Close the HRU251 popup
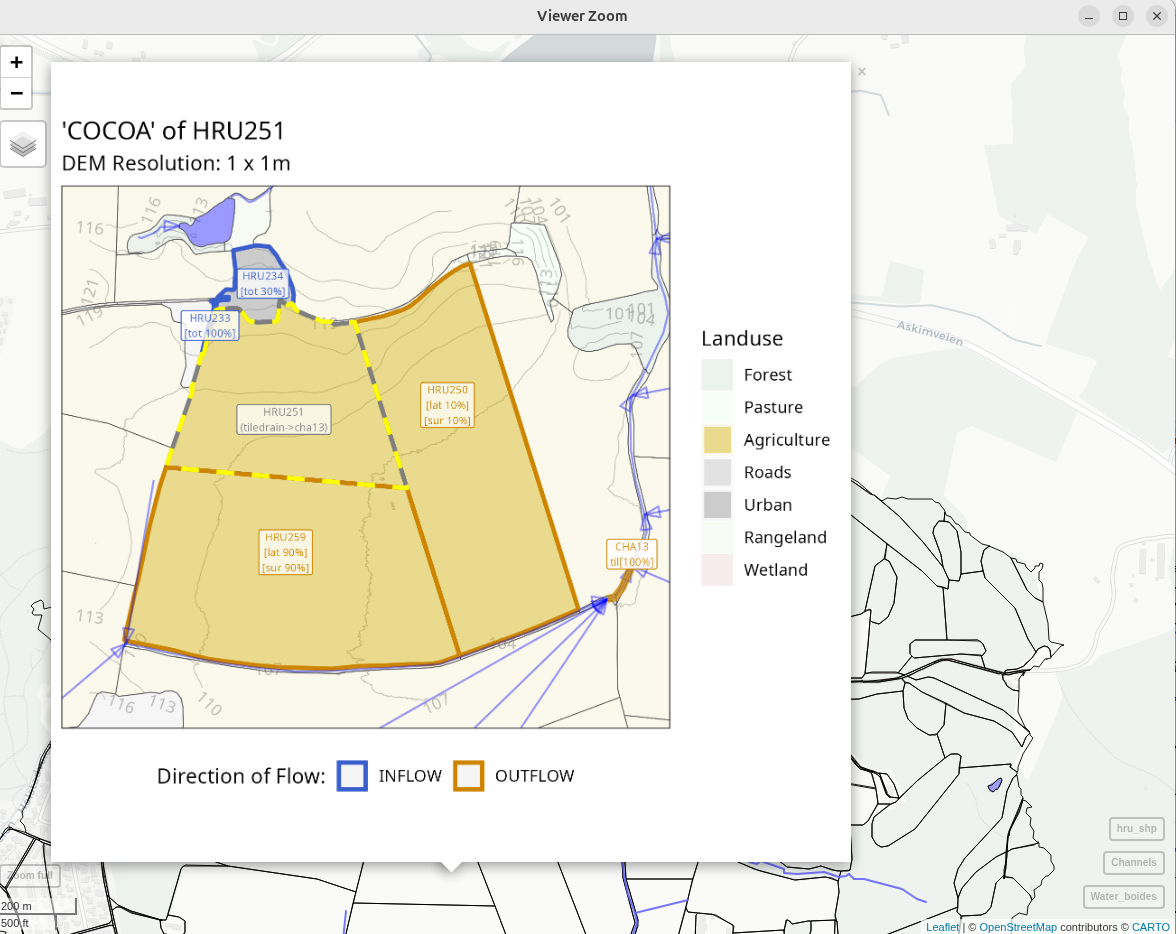Viewport: 1176px width, 934px height. pos(861,72)
